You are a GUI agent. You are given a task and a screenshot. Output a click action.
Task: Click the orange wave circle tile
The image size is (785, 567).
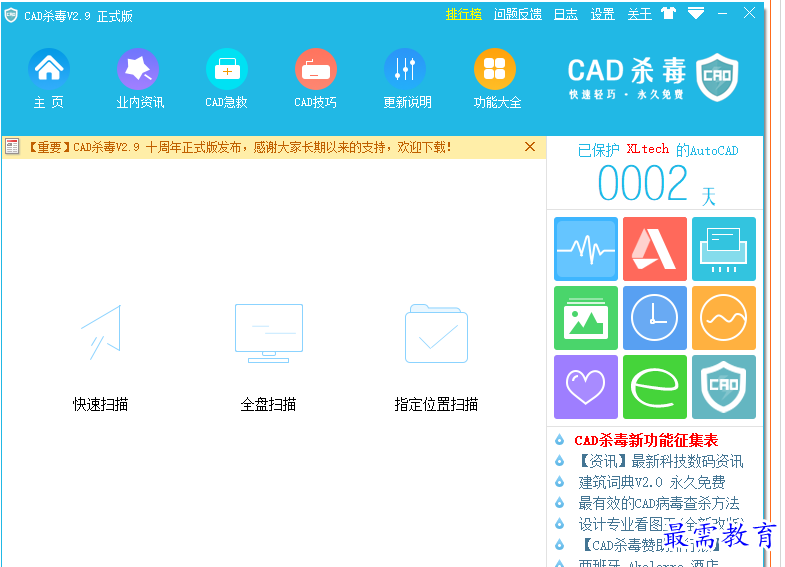point(724,318)
